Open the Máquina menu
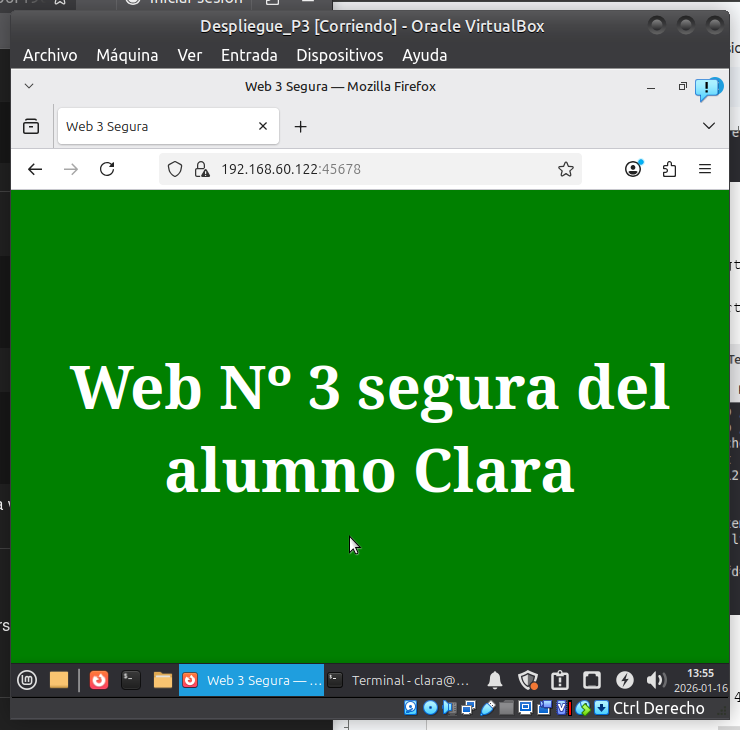Viewport: 740px width, 730px height. pyautogui.click(x=127, y=55)
